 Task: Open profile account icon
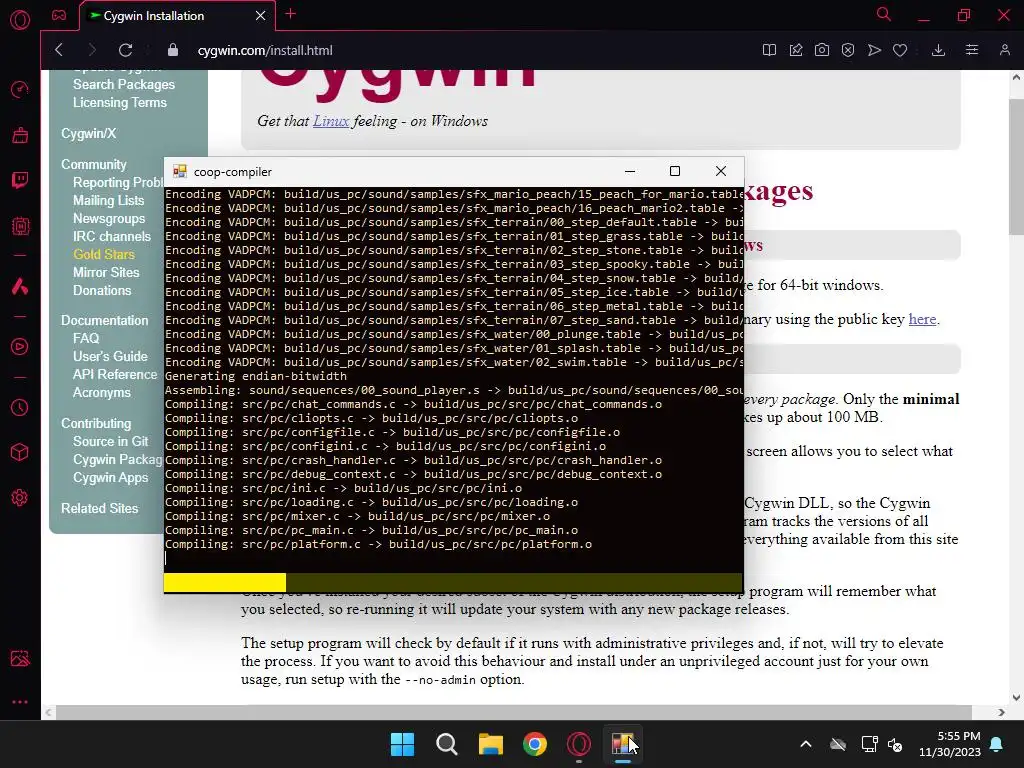tap(1004, 50)
